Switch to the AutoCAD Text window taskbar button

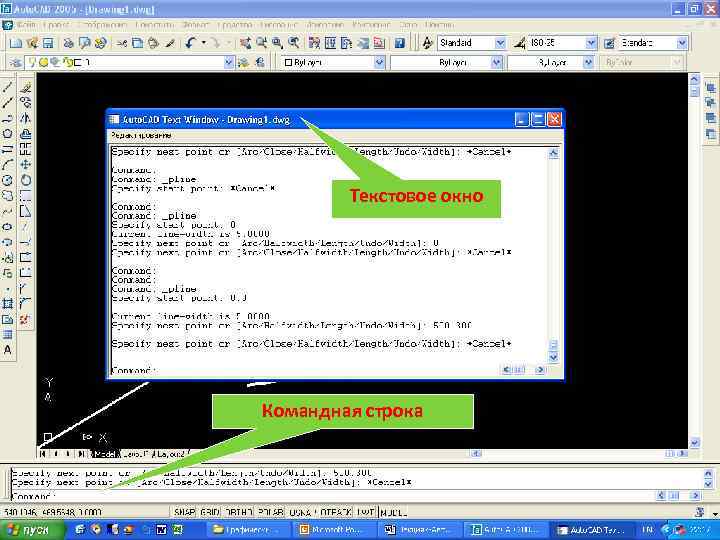(592, 530)
